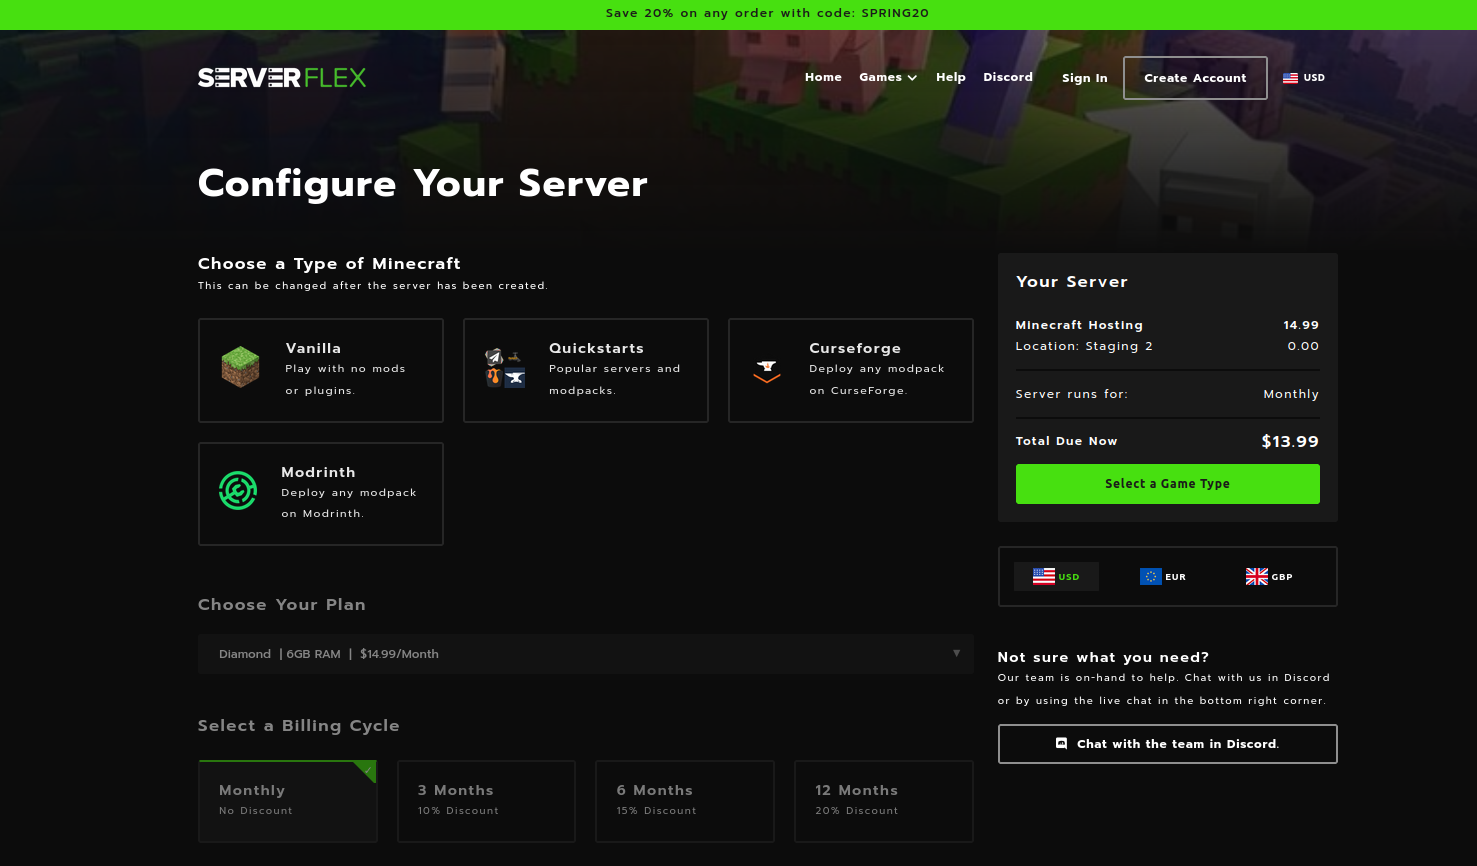The height and width of the screenshot is (866, 1477).
Task: Click the 20% Discount label
Action: [856, 811]
